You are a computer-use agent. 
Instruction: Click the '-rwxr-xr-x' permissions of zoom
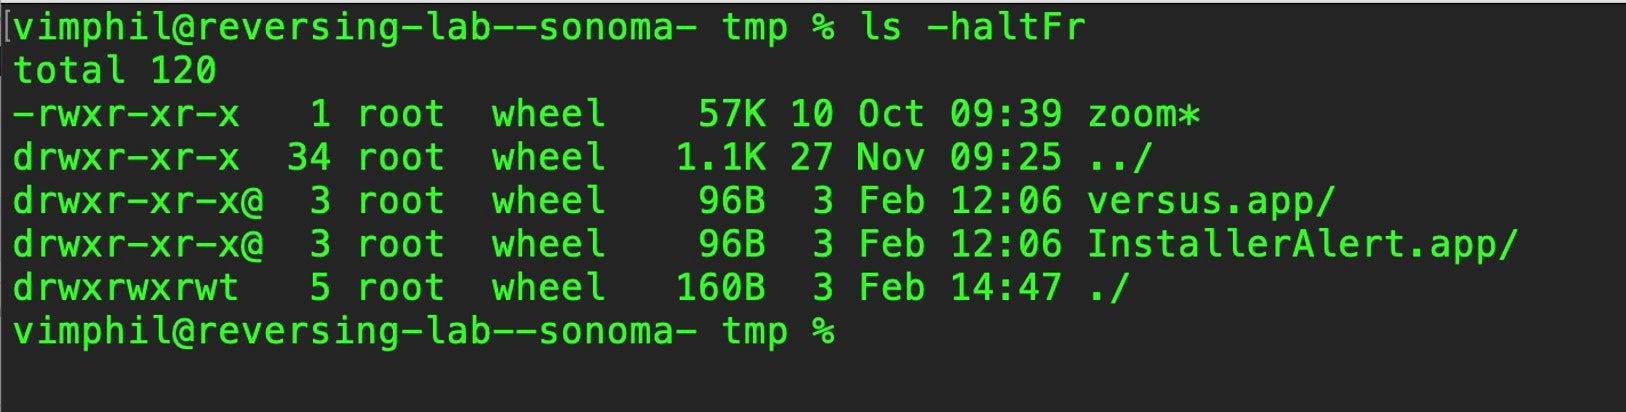[126, 114]
